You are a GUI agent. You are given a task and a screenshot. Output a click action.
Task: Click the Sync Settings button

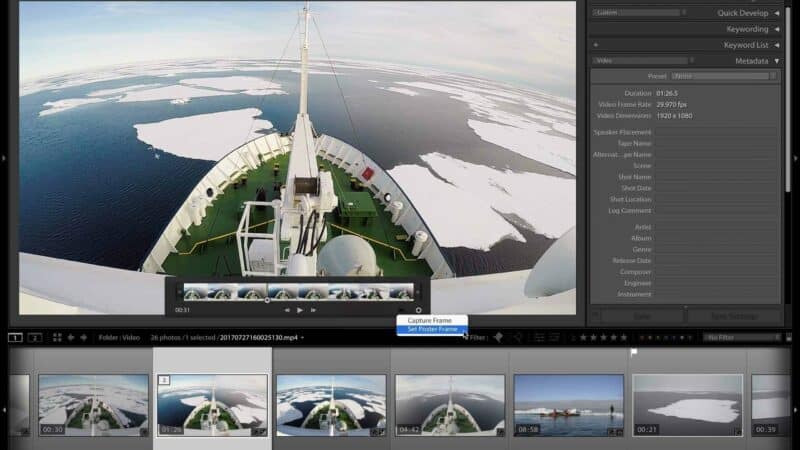(734, 316)
